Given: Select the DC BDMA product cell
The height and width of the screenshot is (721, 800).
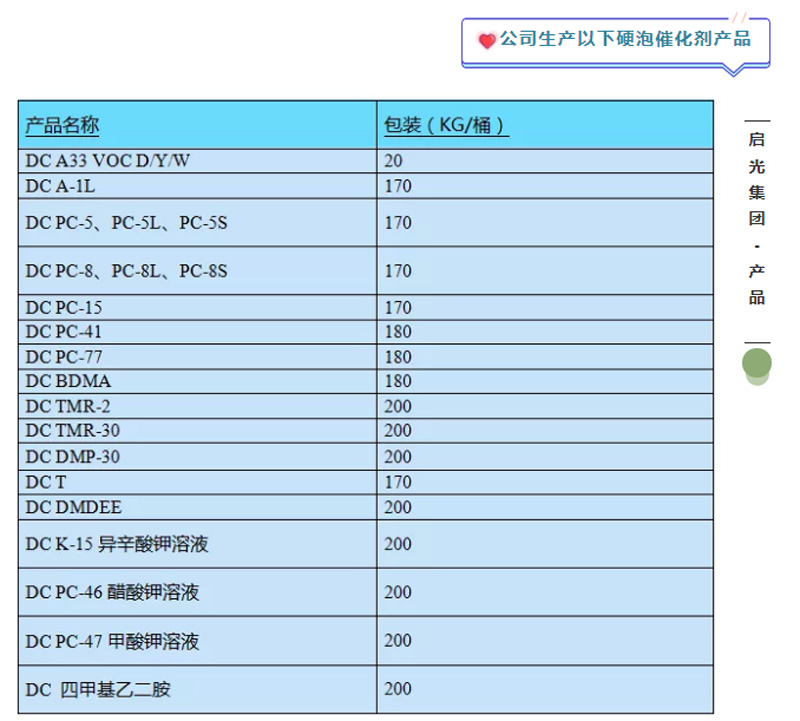Looking at the screenshot, I should coord(68,382).
